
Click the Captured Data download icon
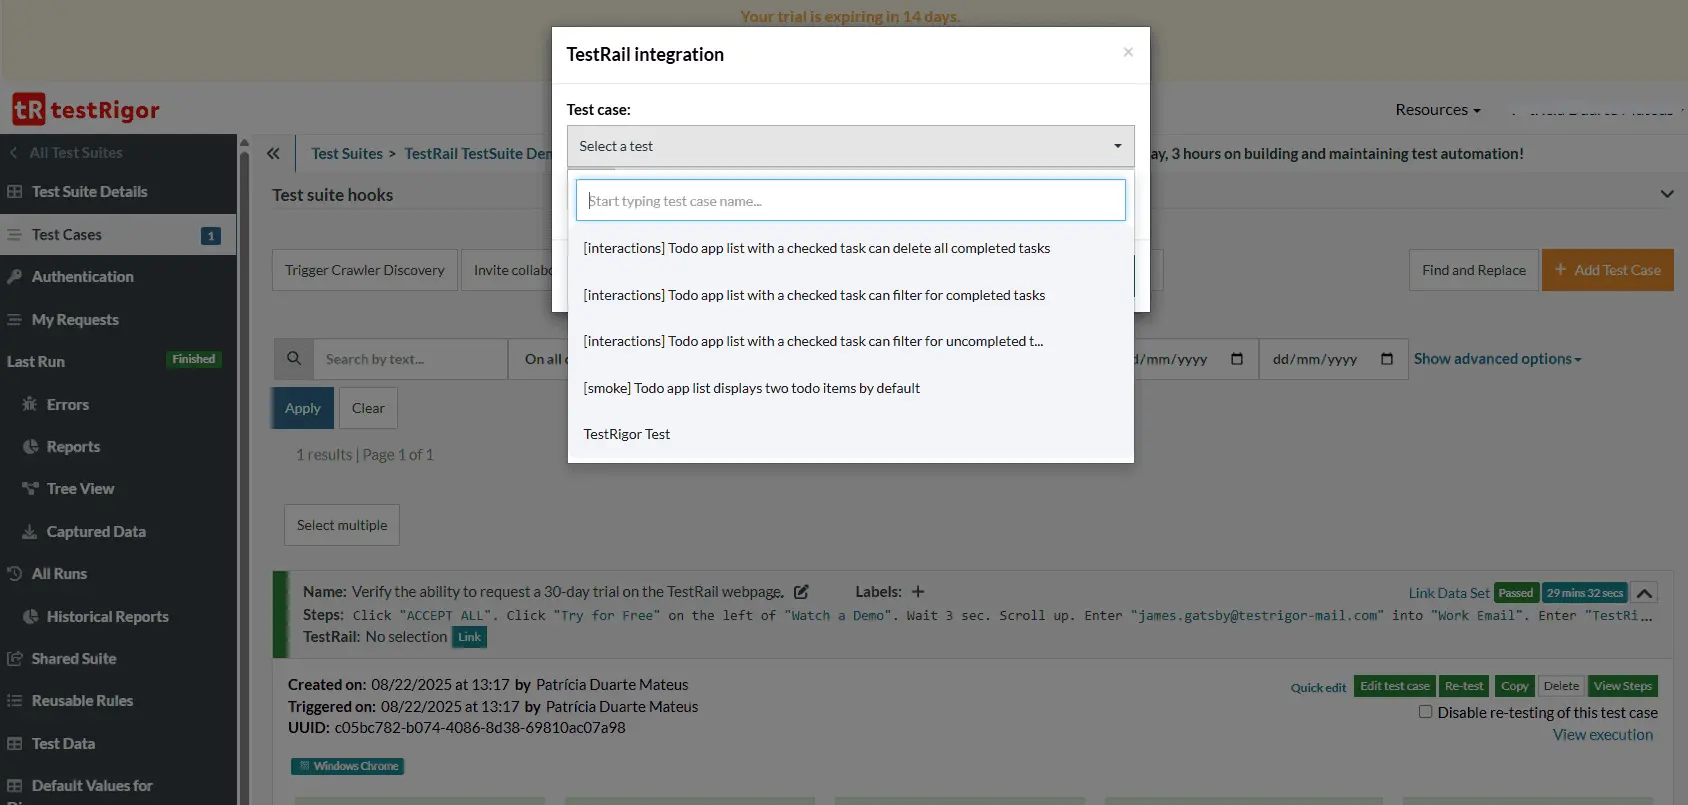click(30, 532)
